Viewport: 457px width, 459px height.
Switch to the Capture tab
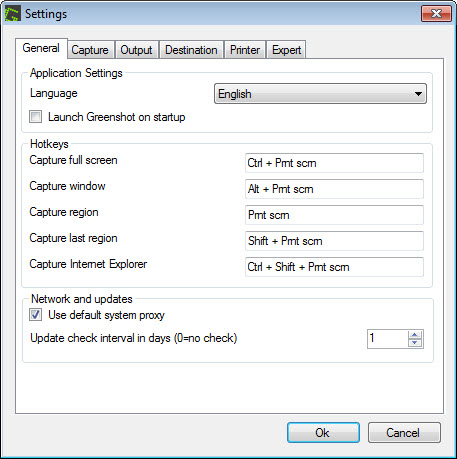[90, 50]
